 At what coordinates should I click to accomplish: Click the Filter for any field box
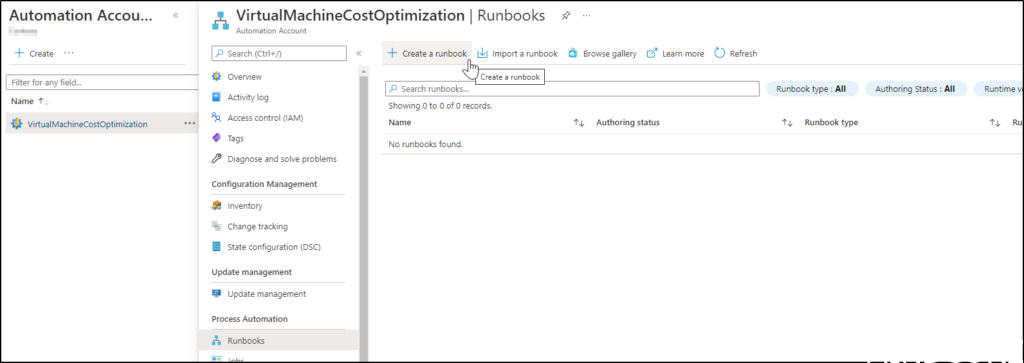tap(102, 82)
